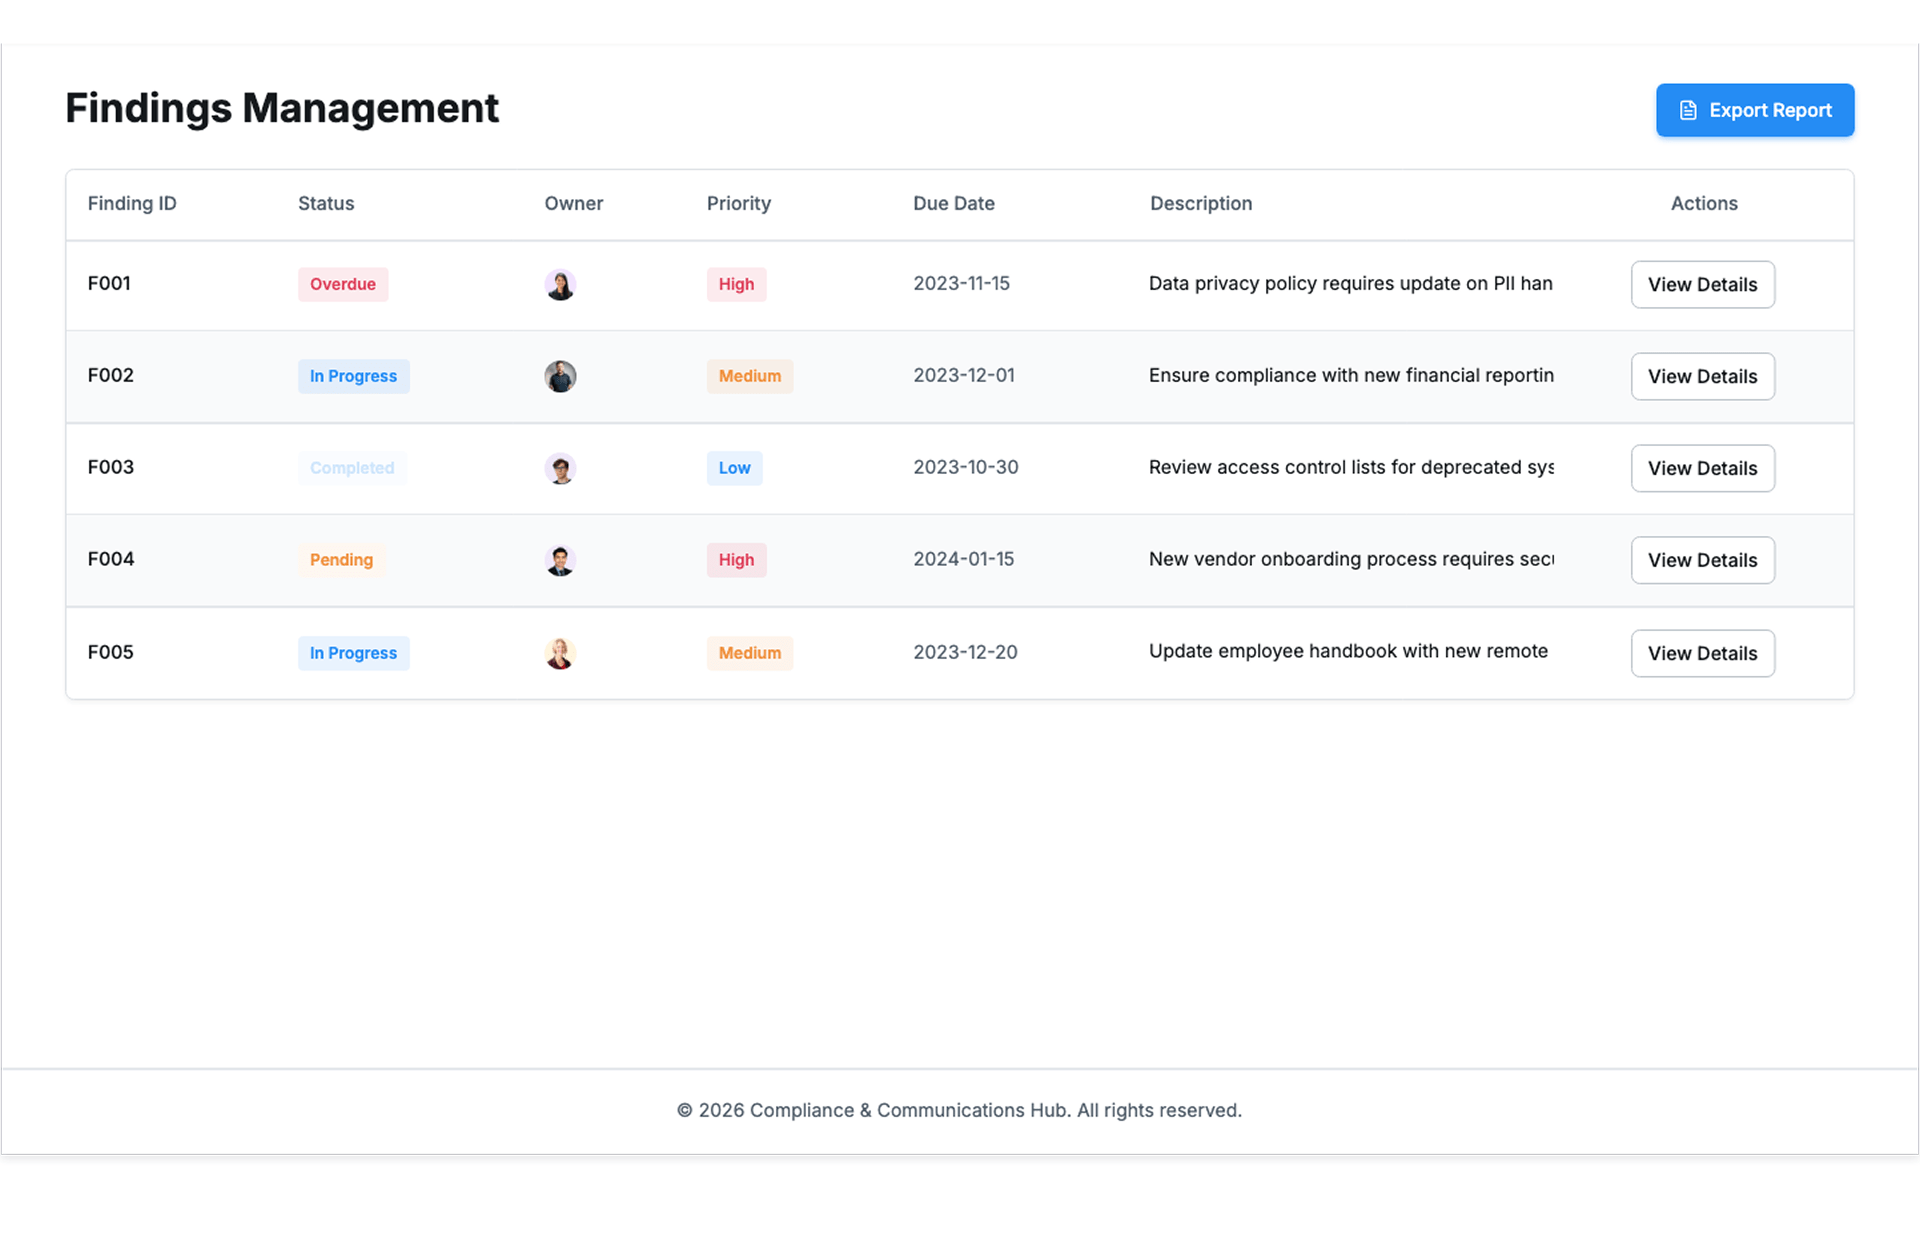Viewport: 1920px width, 1248px height.
Task: Open View Details for F004
Action: [x=1702, y=561]
